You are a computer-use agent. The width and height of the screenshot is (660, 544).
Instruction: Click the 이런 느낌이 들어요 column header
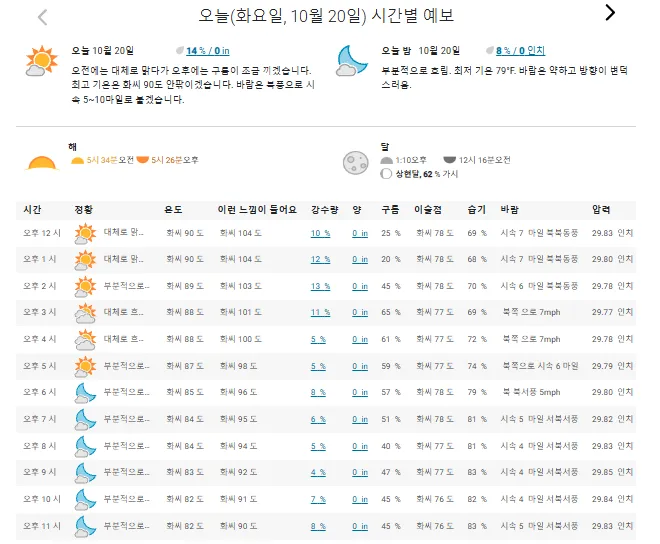[x=257, y=210]
